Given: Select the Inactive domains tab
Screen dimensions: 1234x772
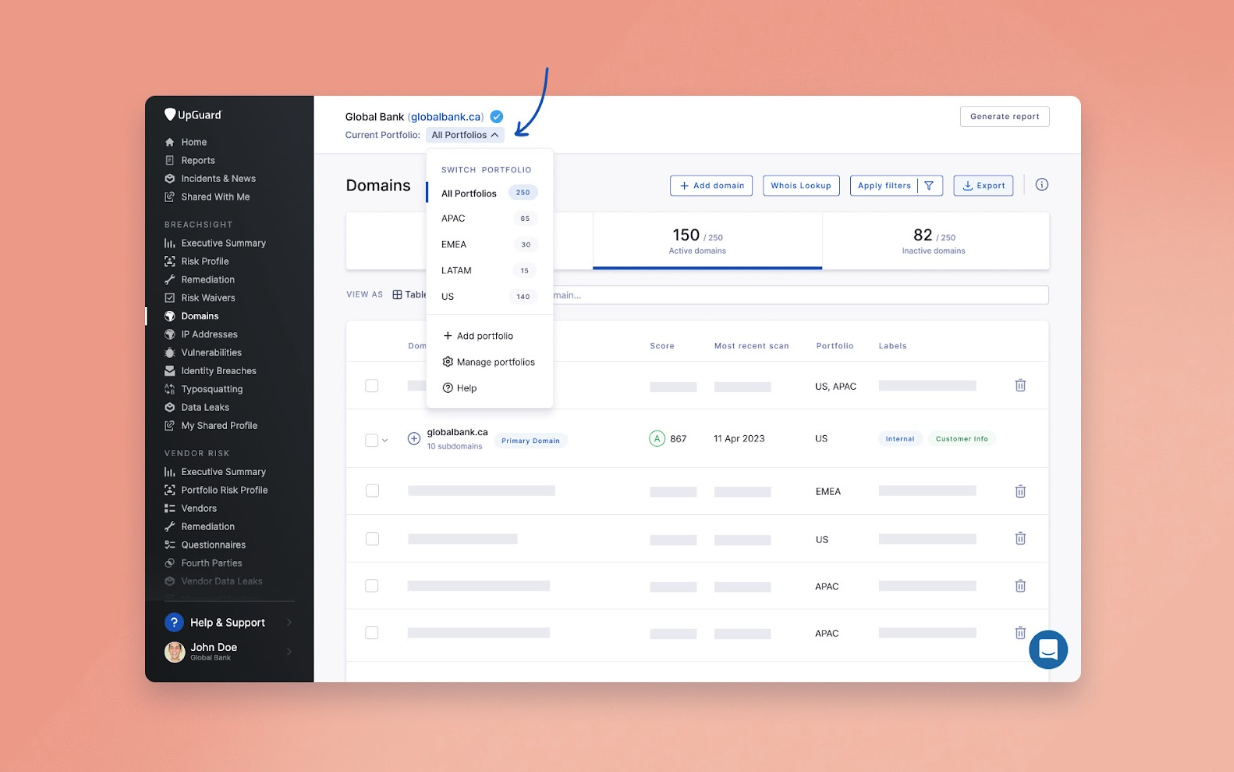Looking at the screenshot, I should [936, 241].
